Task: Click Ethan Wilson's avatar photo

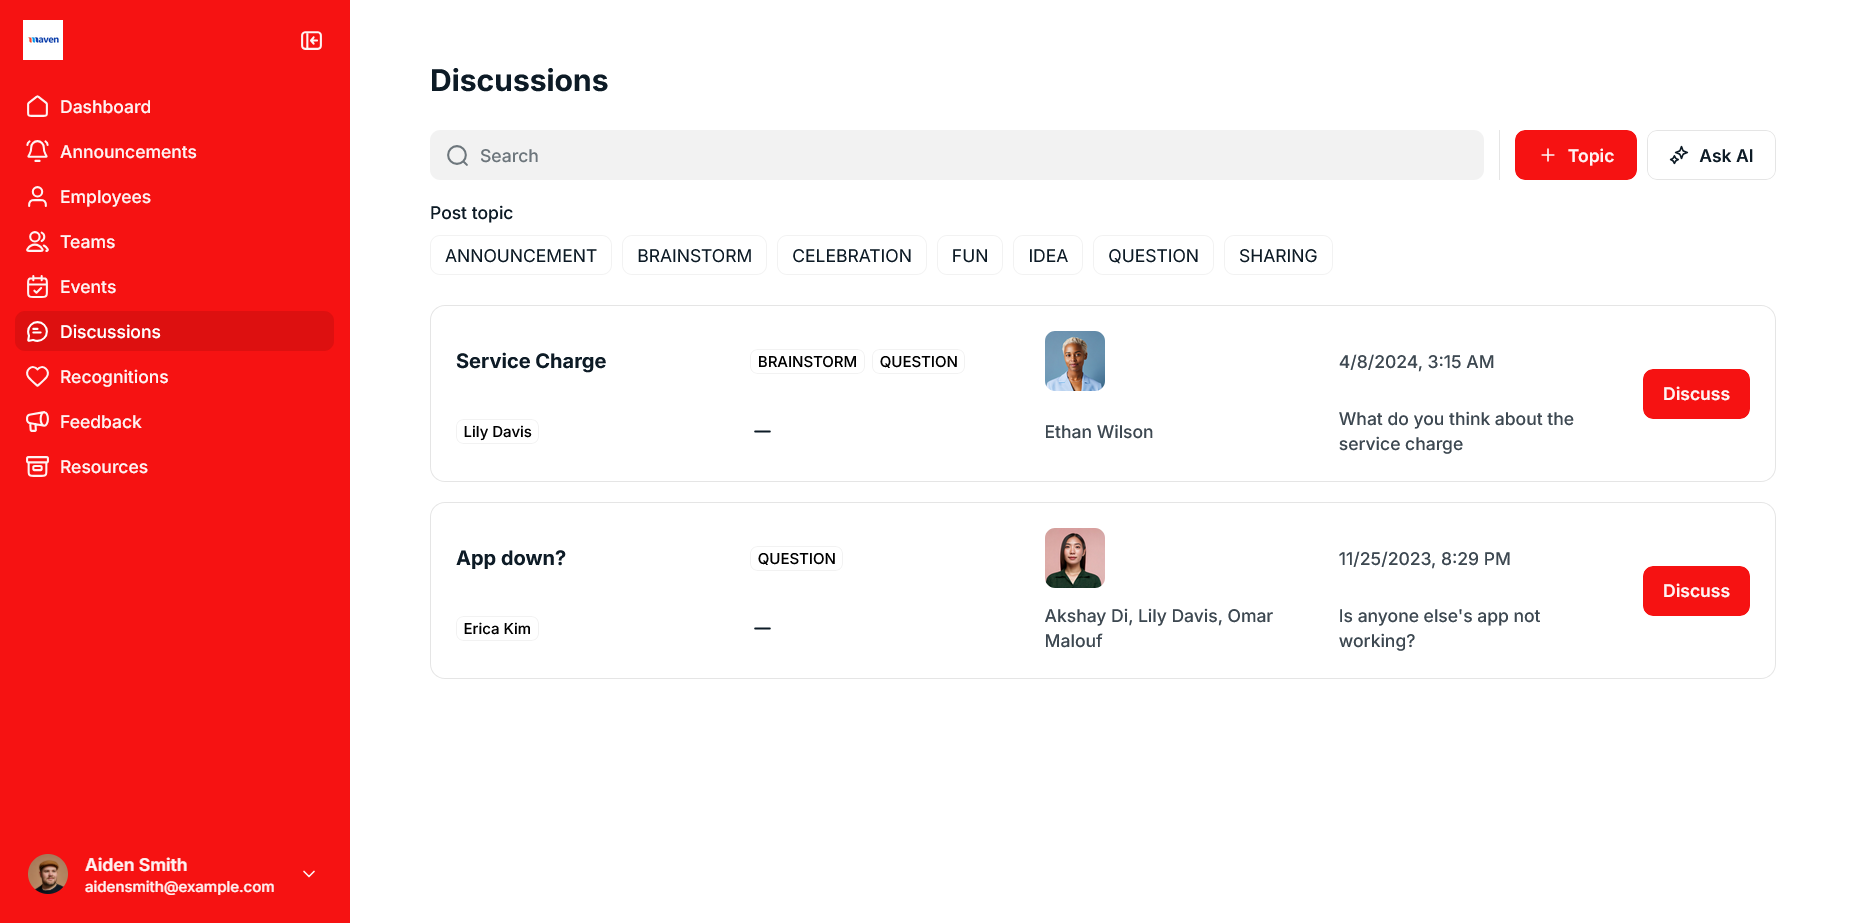Action: [x=1074, y=361]
